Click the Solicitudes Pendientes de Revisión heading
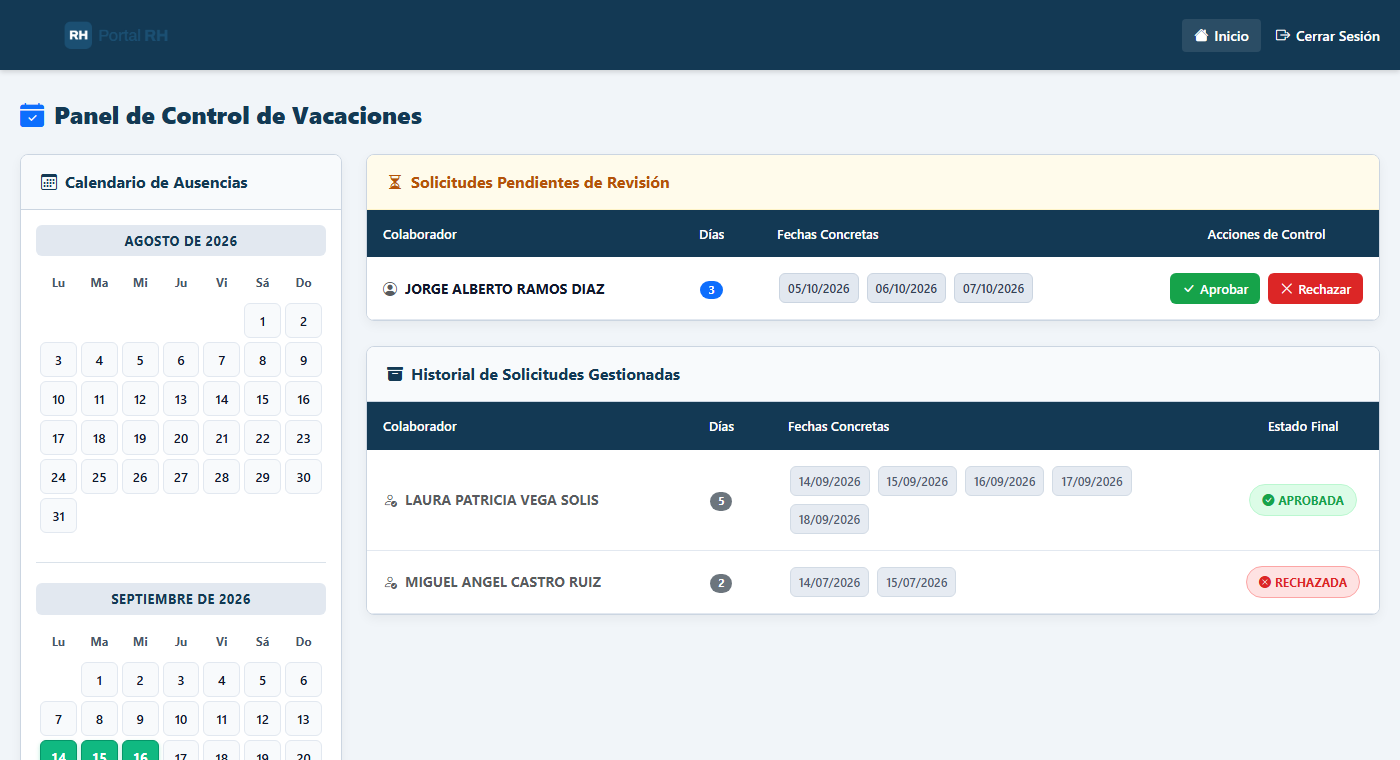The height and width of the screenshot is (760, 1400). 540,182
